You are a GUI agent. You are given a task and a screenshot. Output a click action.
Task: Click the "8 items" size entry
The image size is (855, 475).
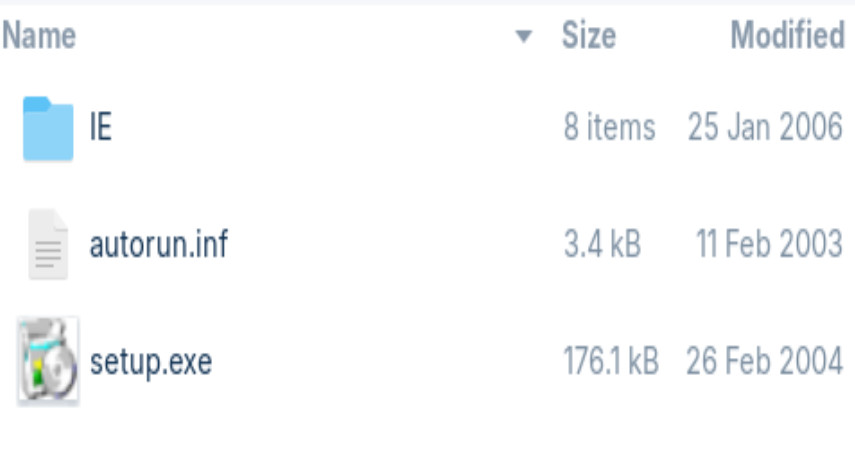coord(609,129)
